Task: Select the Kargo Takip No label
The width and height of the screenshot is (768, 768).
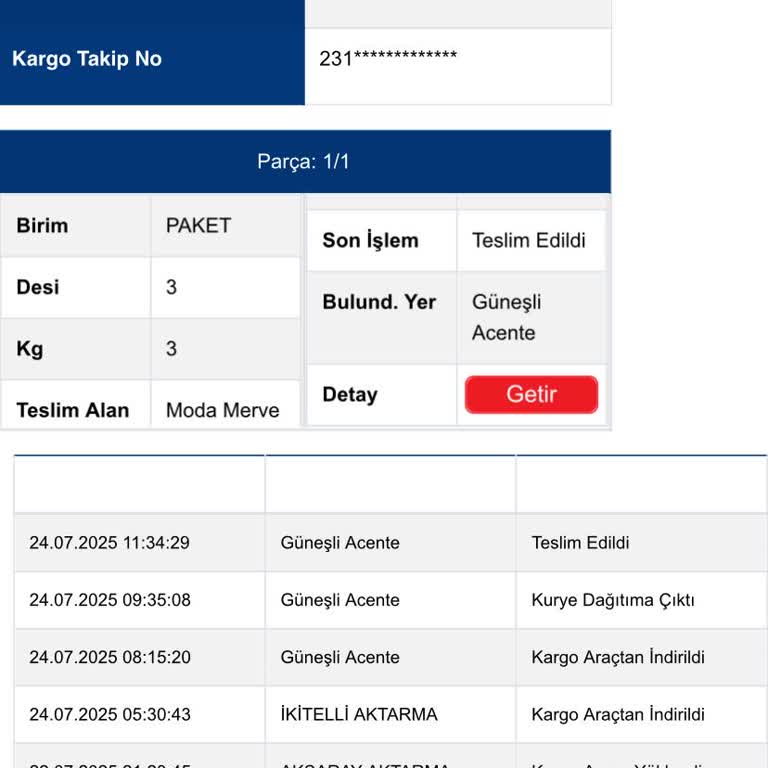Action: 87,59
